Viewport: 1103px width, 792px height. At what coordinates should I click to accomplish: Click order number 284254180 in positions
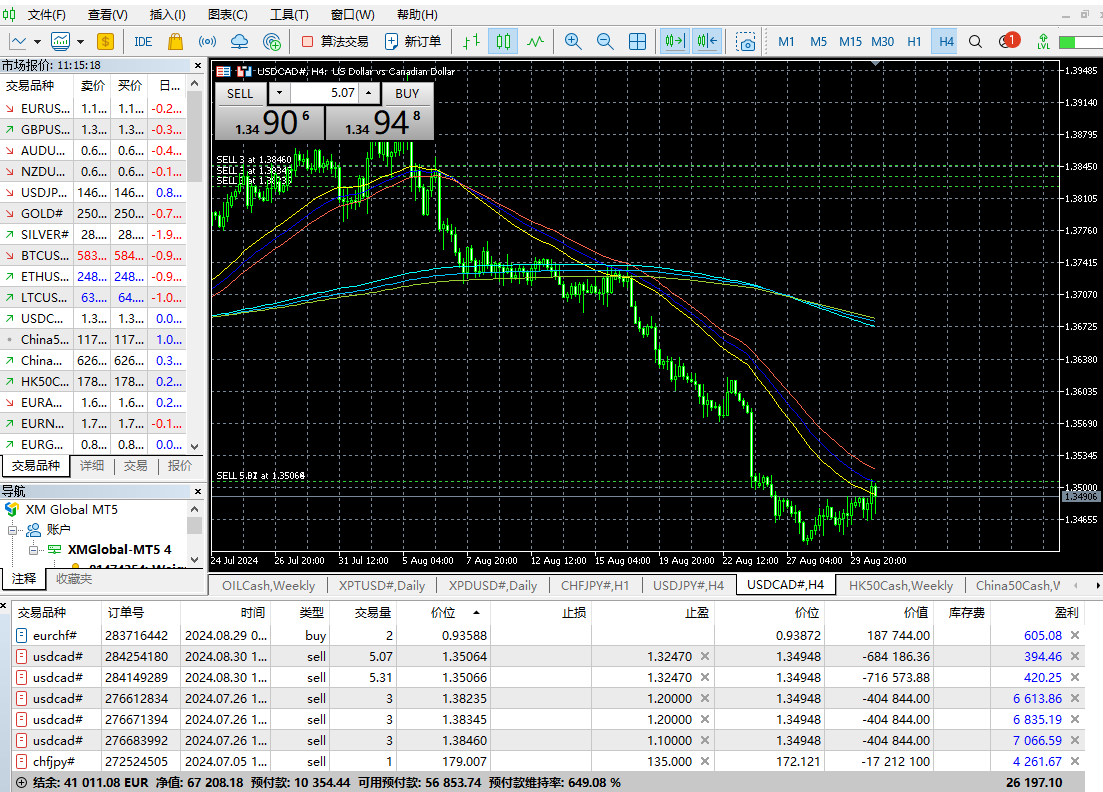click(x=136, y=656)
